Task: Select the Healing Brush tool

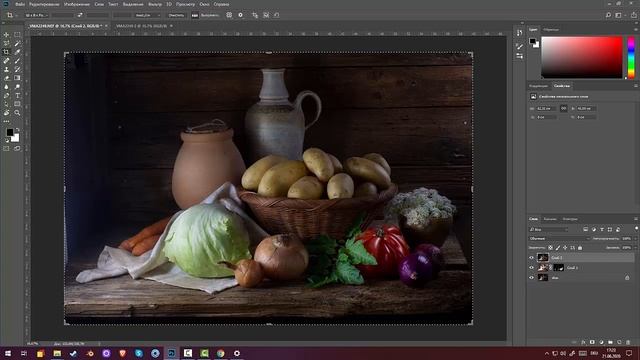Action: click(6, 60)
